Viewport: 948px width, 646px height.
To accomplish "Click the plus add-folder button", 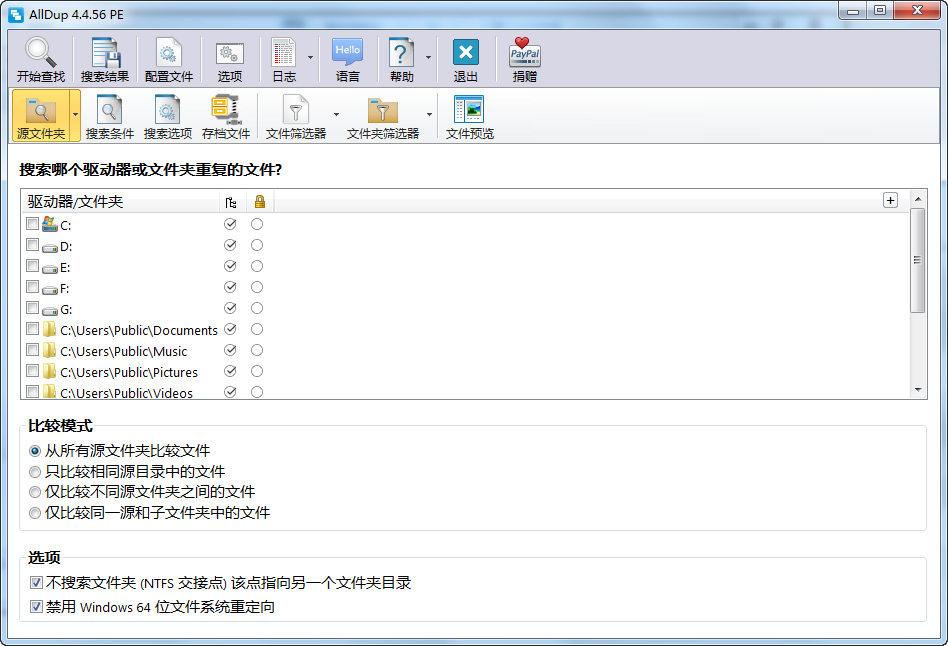I will click(x=890, y=200).
